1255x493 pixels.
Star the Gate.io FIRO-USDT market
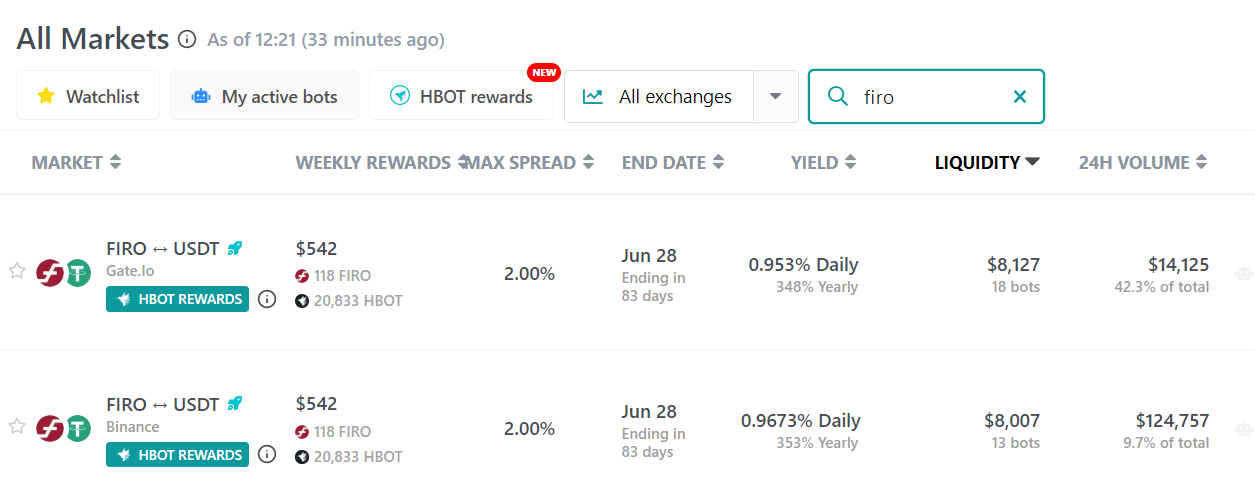point(17,271)
